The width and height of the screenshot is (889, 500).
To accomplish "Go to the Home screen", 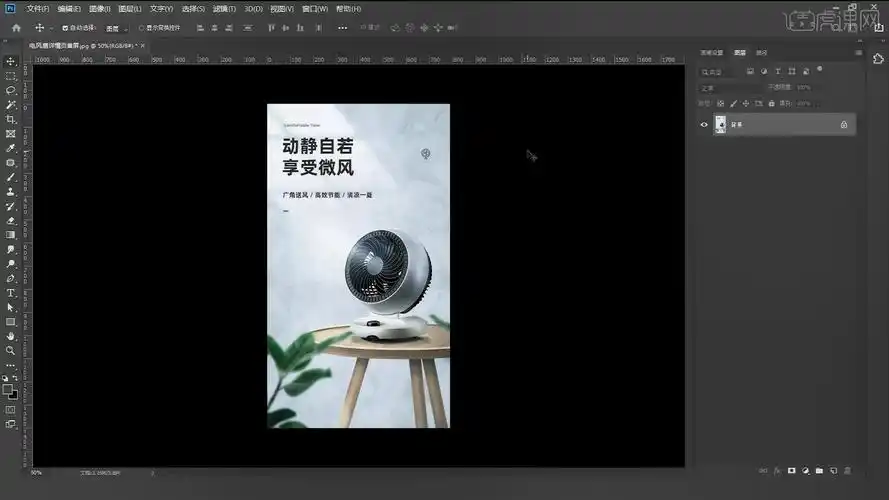I will (x=16, y=28).
